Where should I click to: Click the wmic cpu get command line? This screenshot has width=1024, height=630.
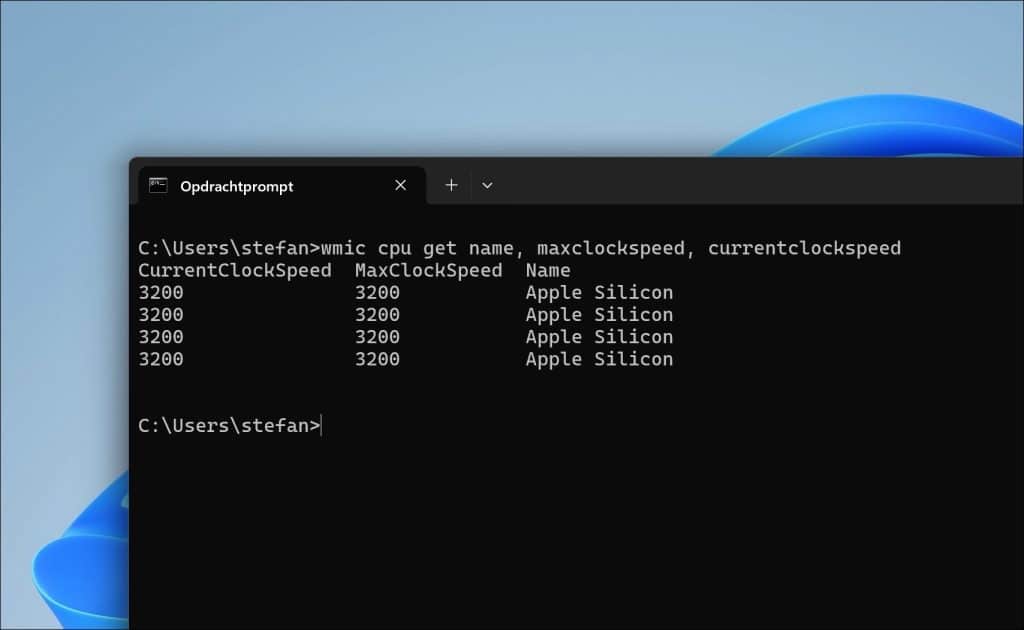tap(519, 248)
